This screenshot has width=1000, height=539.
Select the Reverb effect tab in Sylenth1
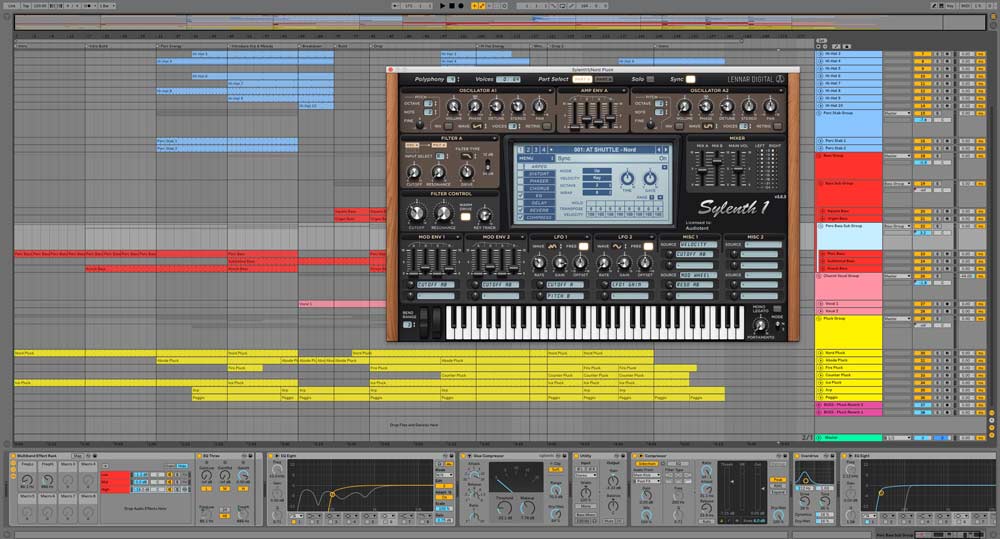(x=539, y=211)
